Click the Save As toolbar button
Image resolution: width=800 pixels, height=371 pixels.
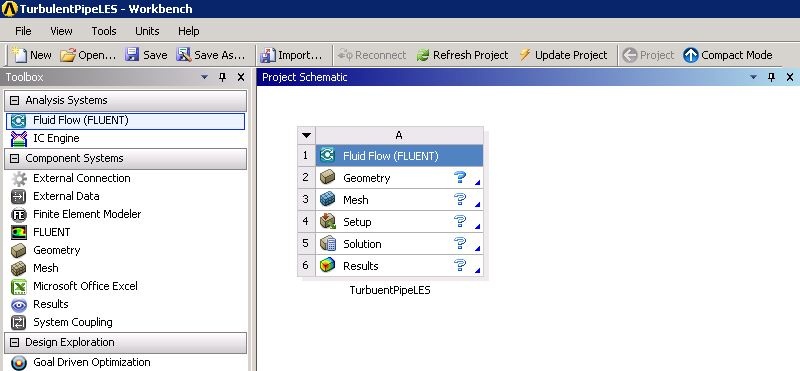[211, 55]
